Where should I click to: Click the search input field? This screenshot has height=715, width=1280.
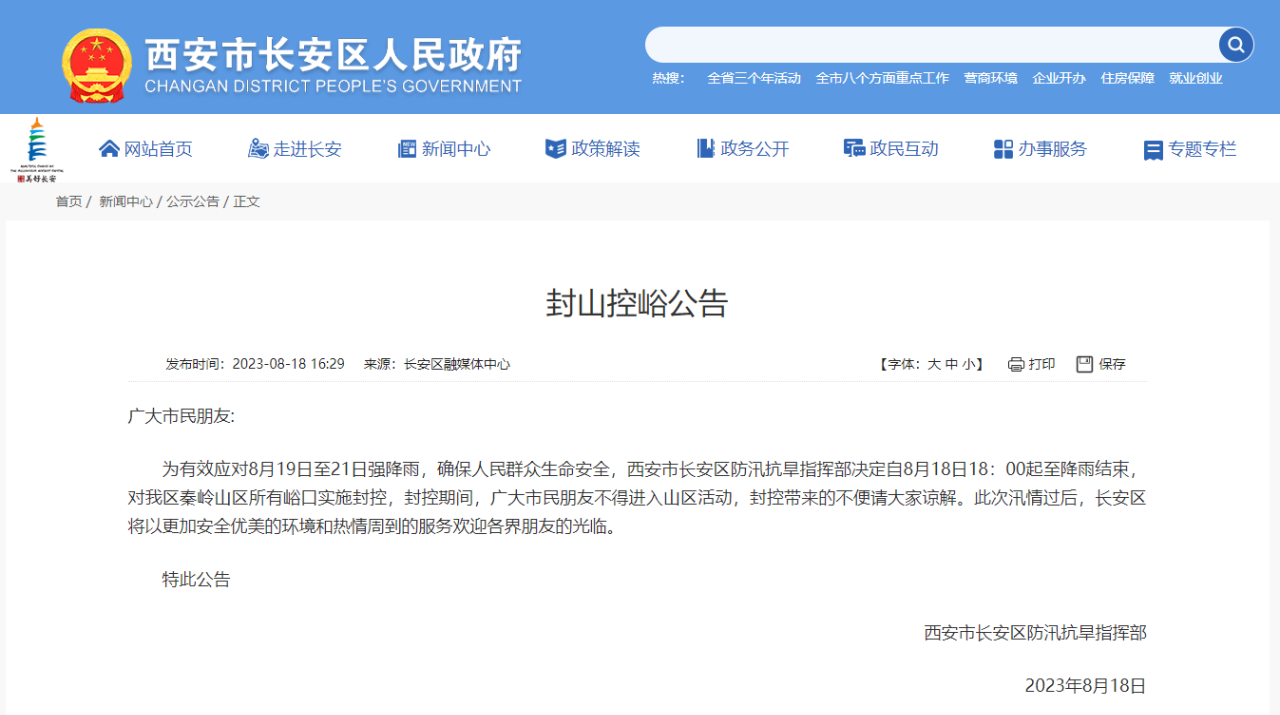(x=932, y=45)
